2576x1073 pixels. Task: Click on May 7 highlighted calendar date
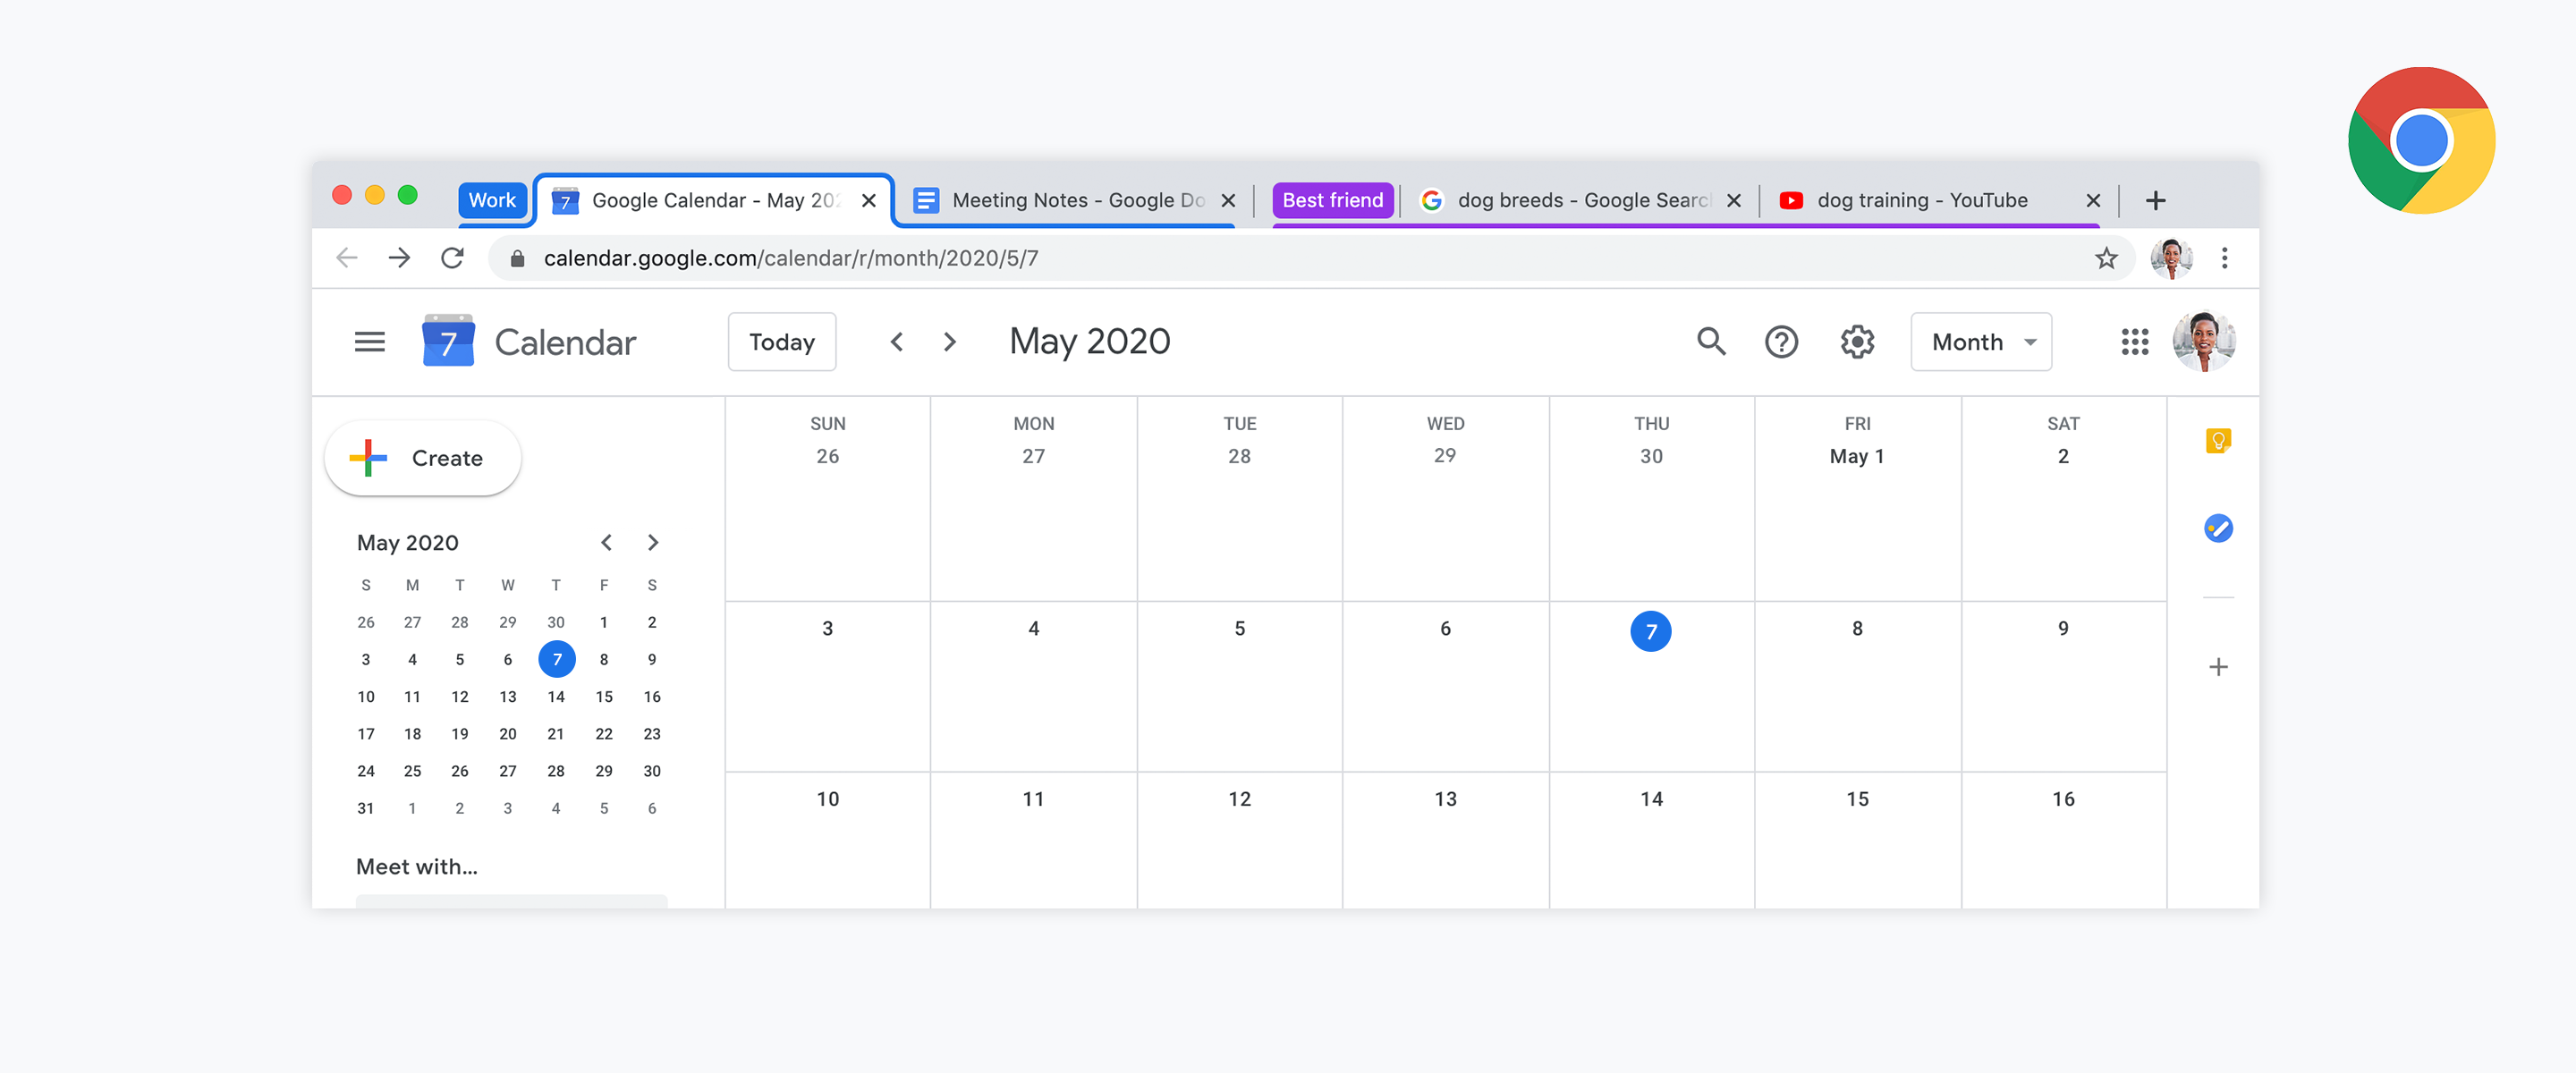click(1648, 631)
